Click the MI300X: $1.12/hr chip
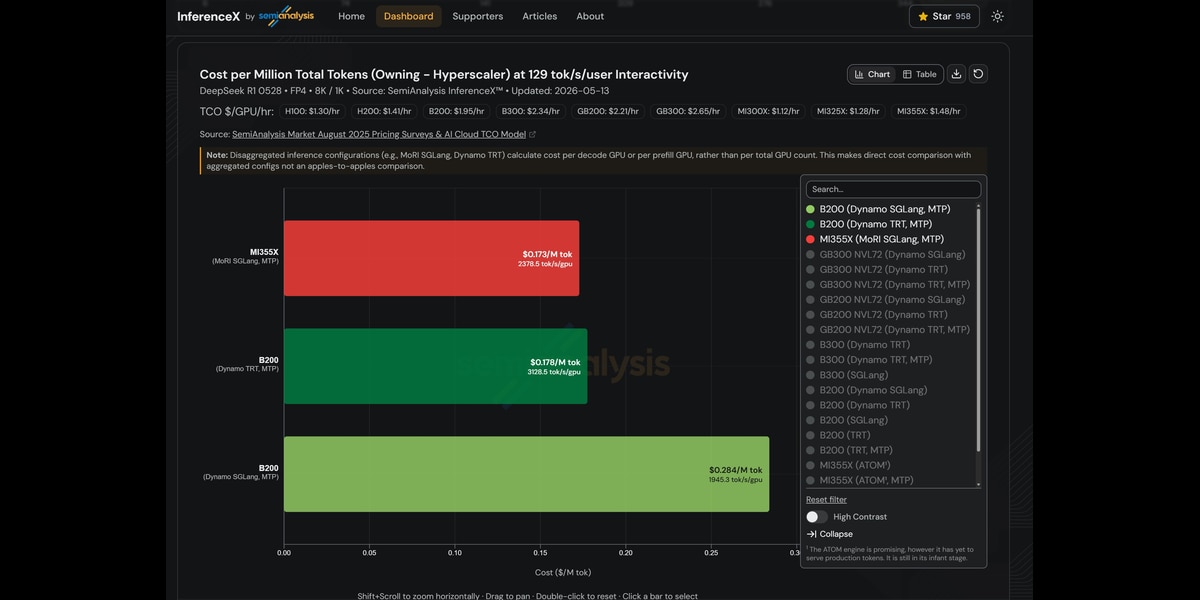The height and width of the screenshot is (600, 1200). pyautogui.click(x=768, y=112)
